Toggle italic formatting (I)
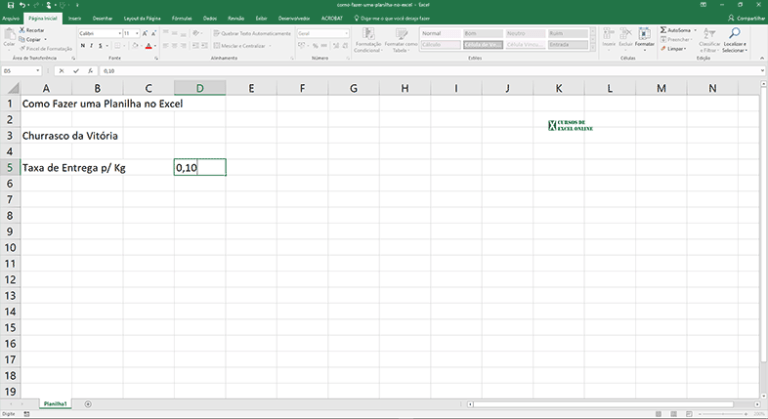The height and width of the screenshot is (419, 768). [92, 46]
